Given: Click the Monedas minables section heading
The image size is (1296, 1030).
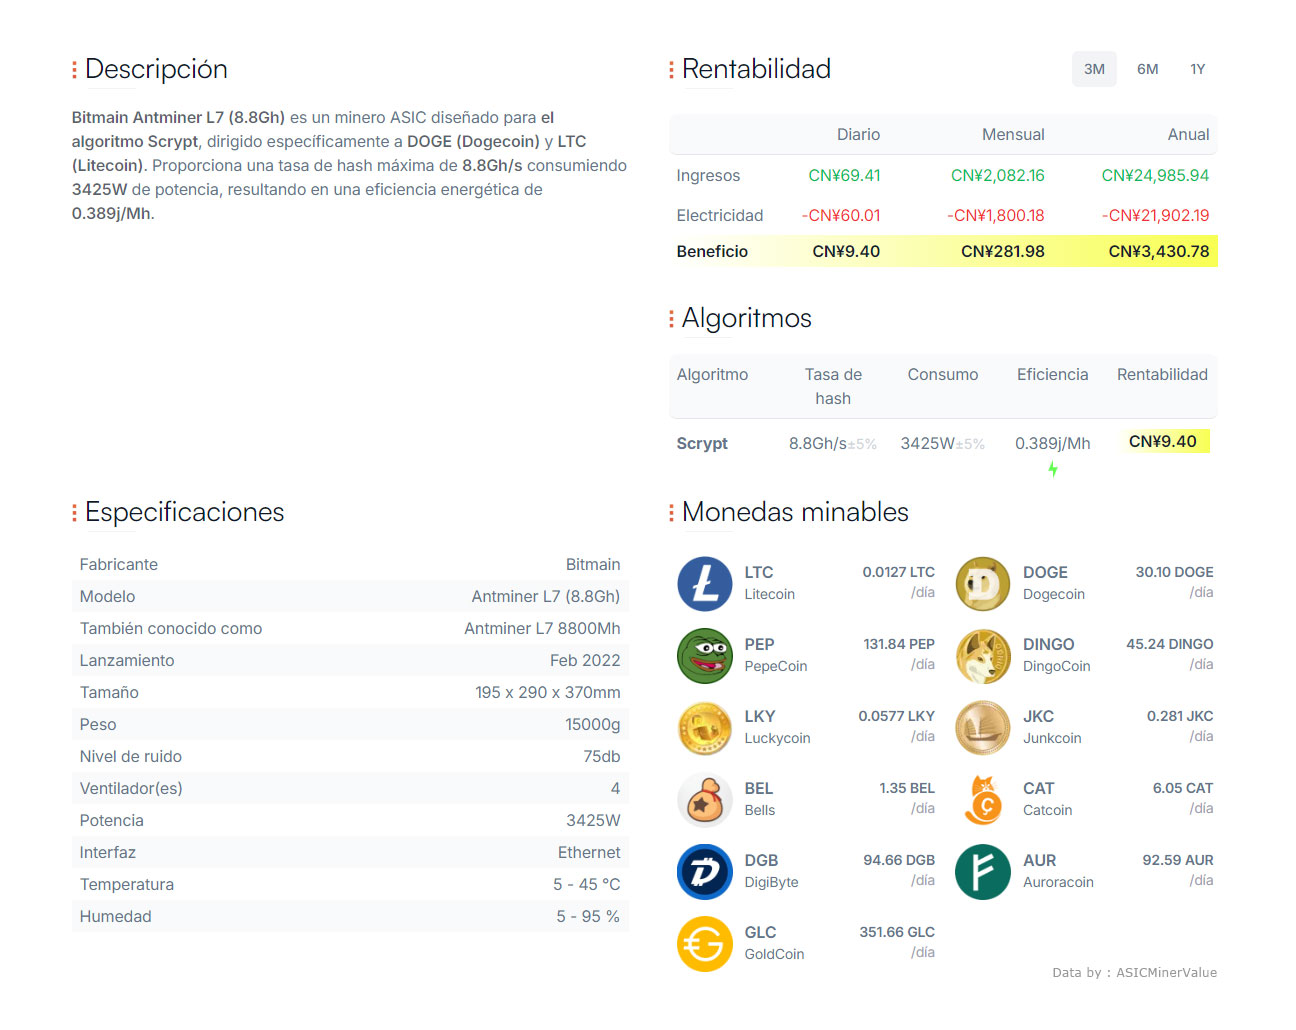Looking at the screenshot, I should (795, 512).
